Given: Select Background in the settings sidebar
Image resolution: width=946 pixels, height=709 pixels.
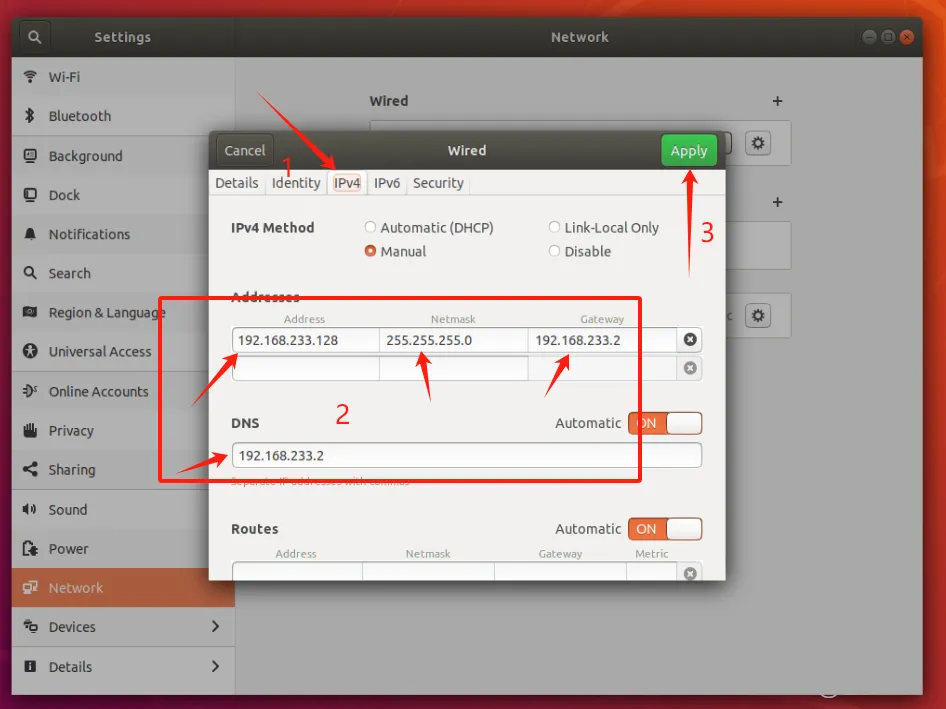Looking at the screenshot, I should click(x=122, y=156).
